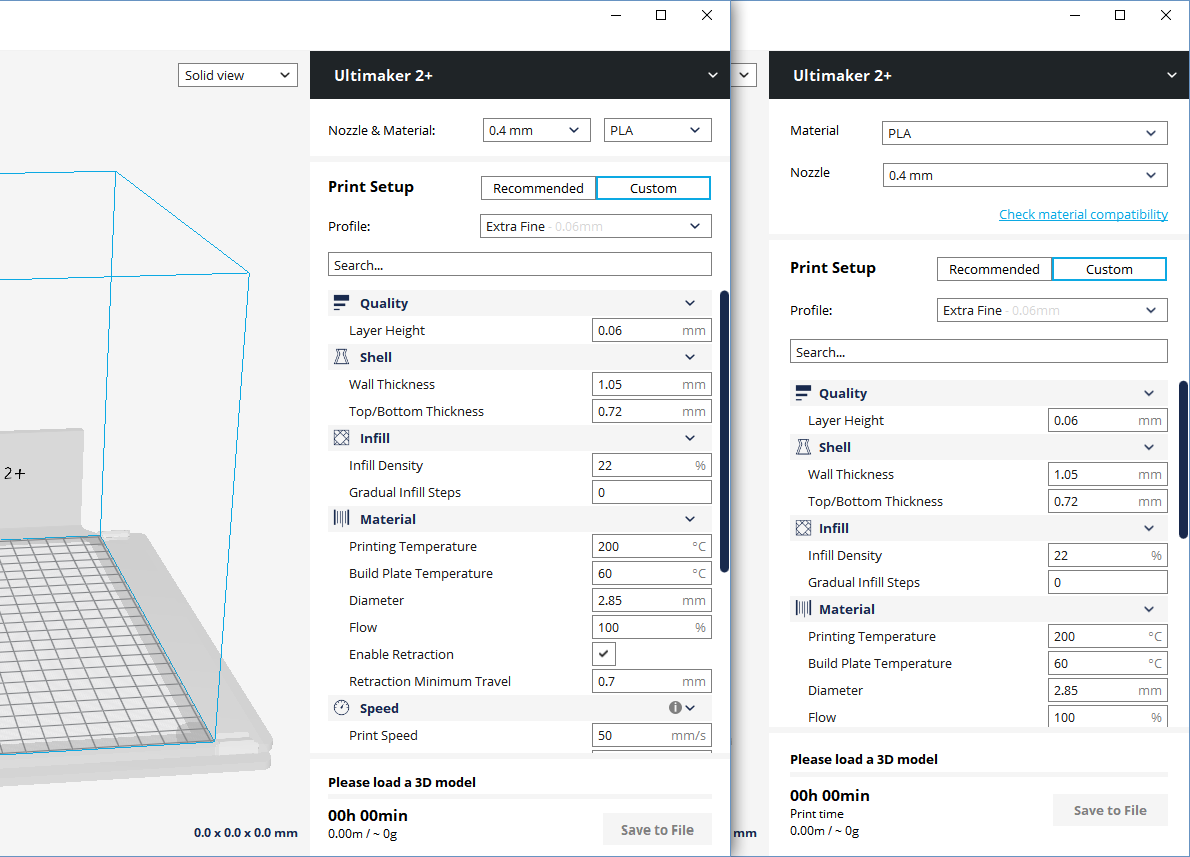This screenshot has width=1190, height=857.
Task: Collapse Shell section chevron in left window
Action: (x=690, y=357)
